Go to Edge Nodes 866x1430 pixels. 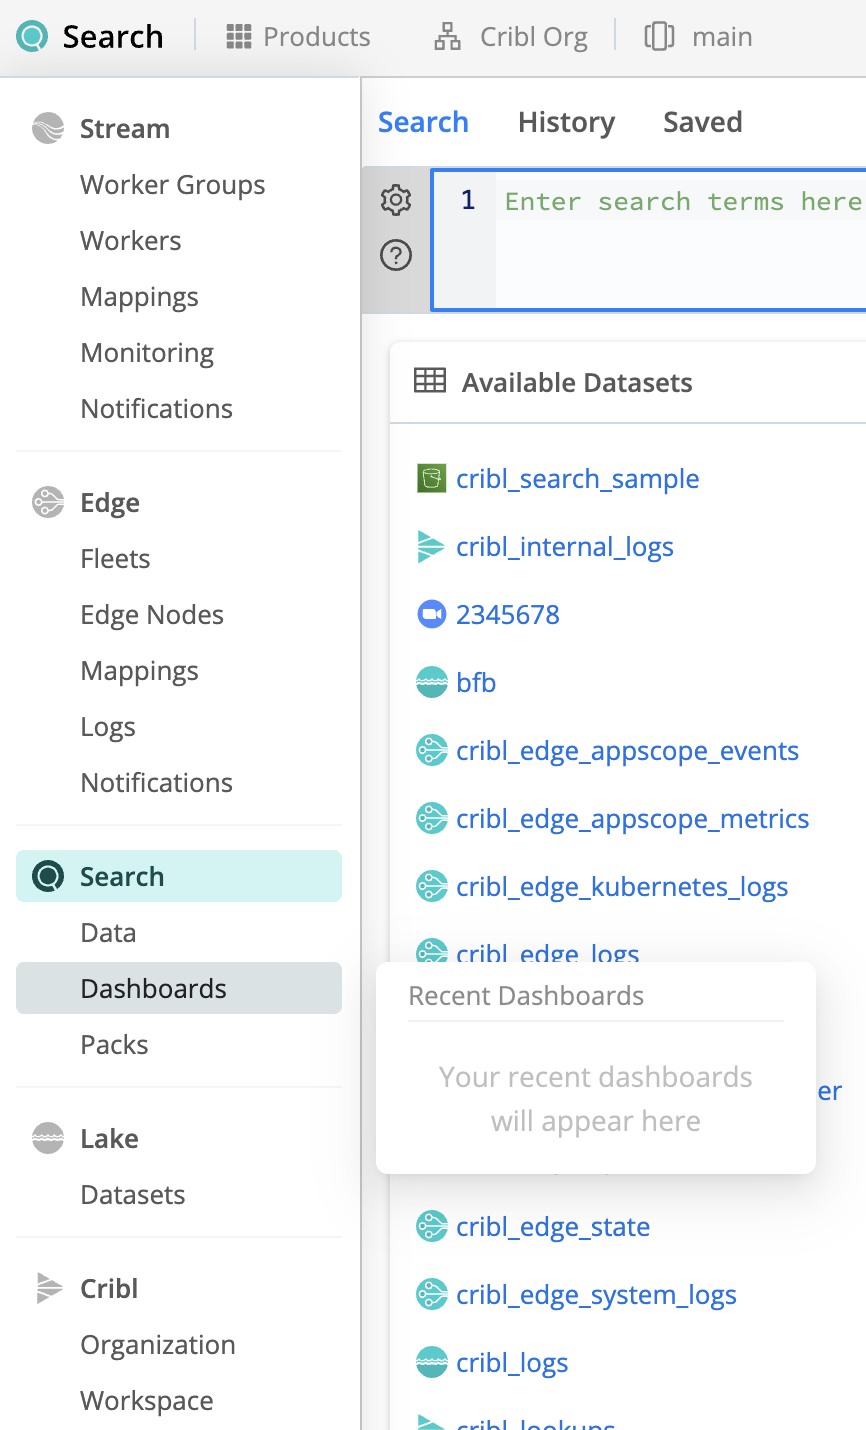pos(152,615)
